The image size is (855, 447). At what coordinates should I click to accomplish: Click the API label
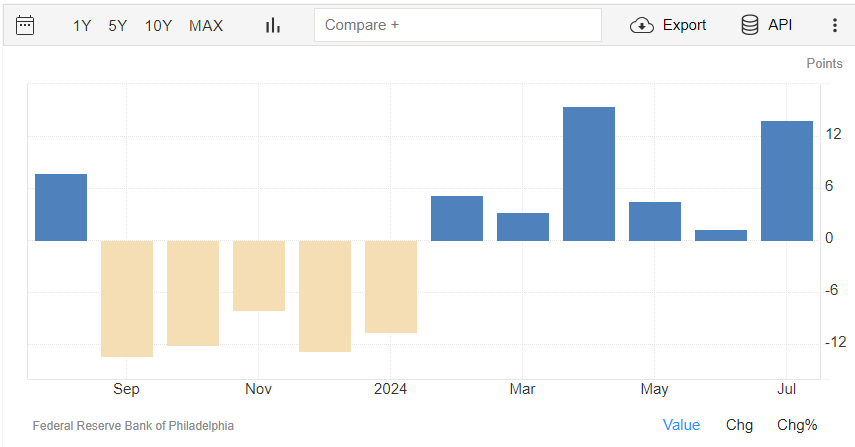click(780, 25)
